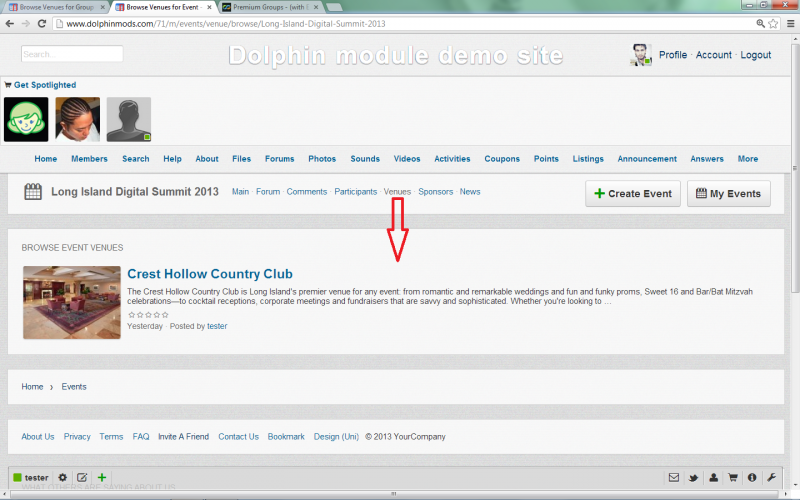
Task: Open poster tester profile link
Action: click(x=217, y=326)
